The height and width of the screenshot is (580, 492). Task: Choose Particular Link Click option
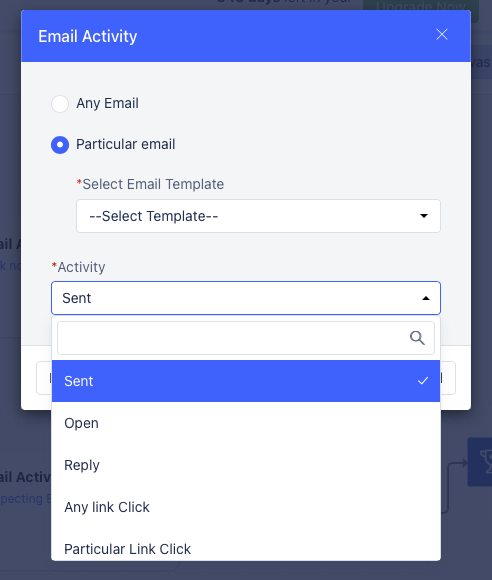click(x=246, y=549)
